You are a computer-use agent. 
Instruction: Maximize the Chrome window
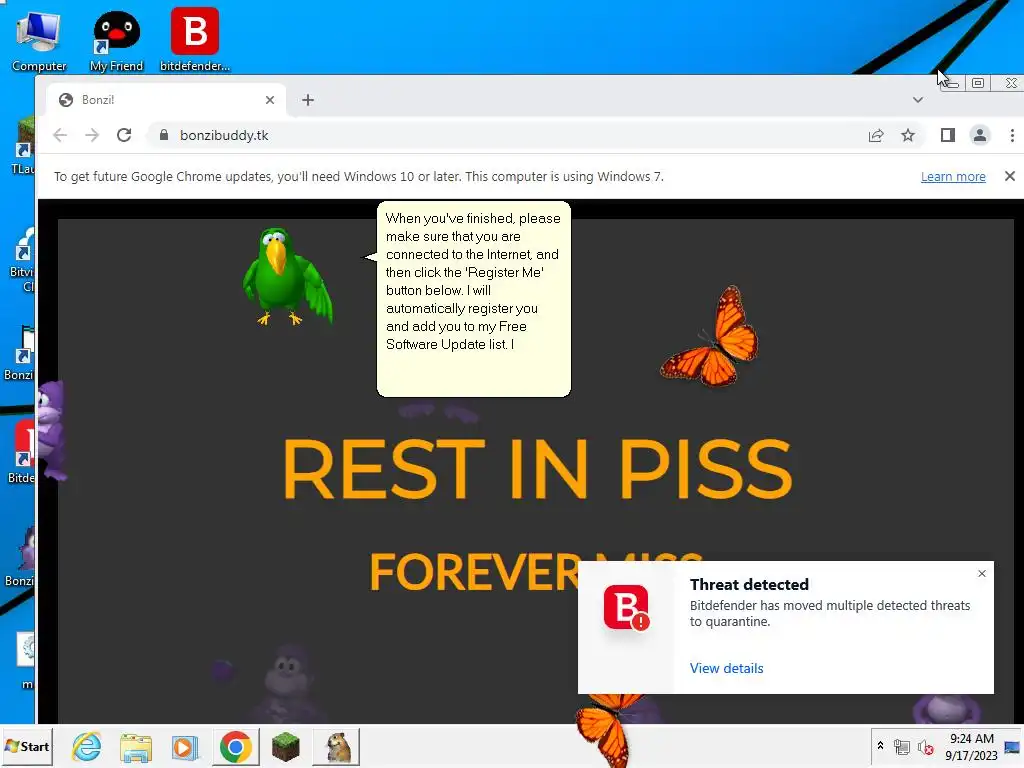[978, 83]
